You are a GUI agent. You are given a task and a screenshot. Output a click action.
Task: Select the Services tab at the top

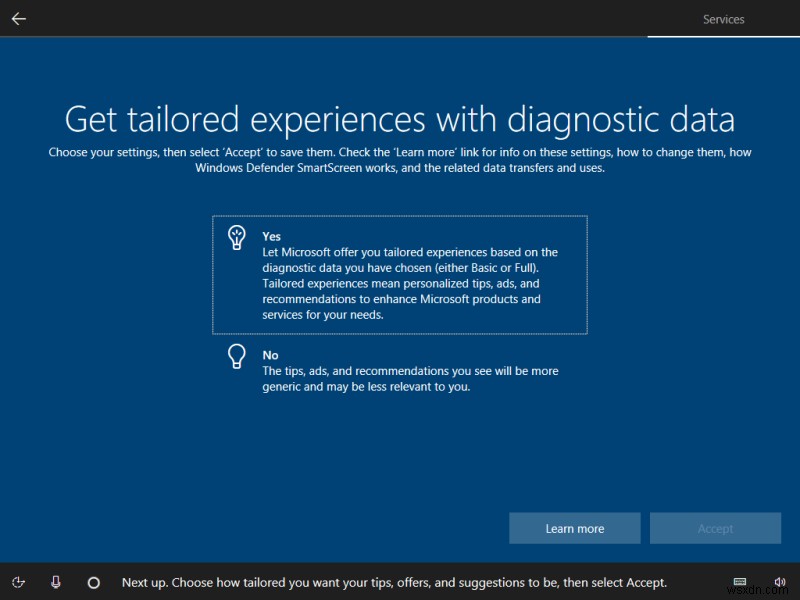(723, 18)
